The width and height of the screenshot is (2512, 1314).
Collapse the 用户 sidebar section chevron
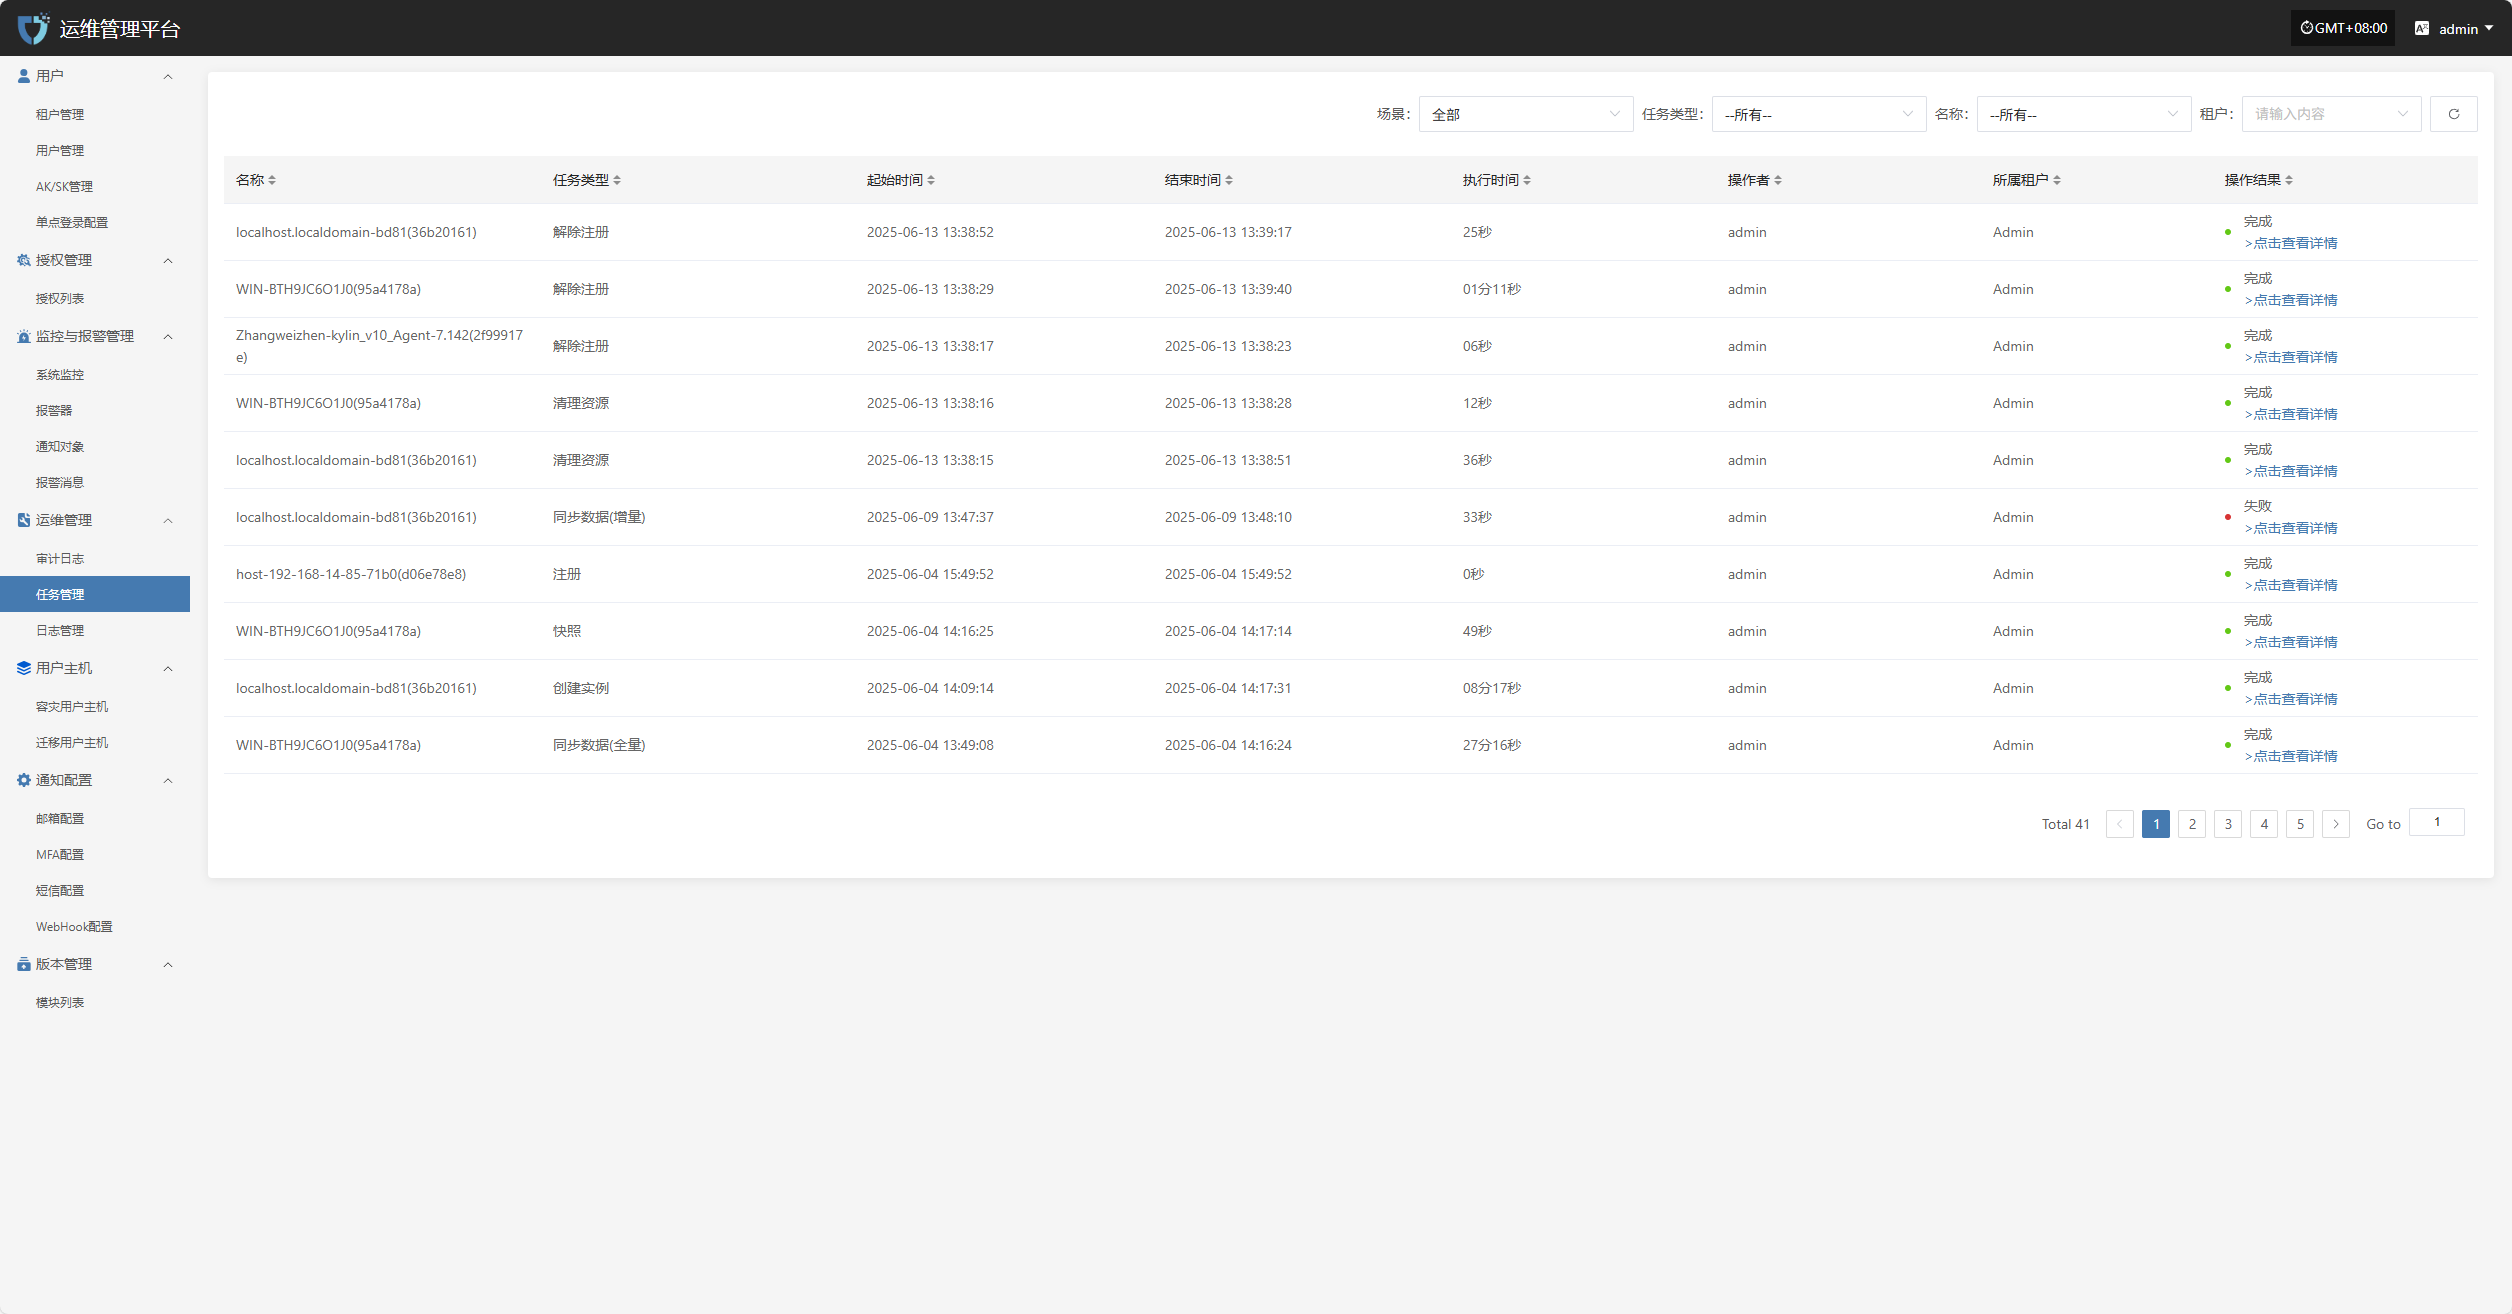click(x=168, y=76)
